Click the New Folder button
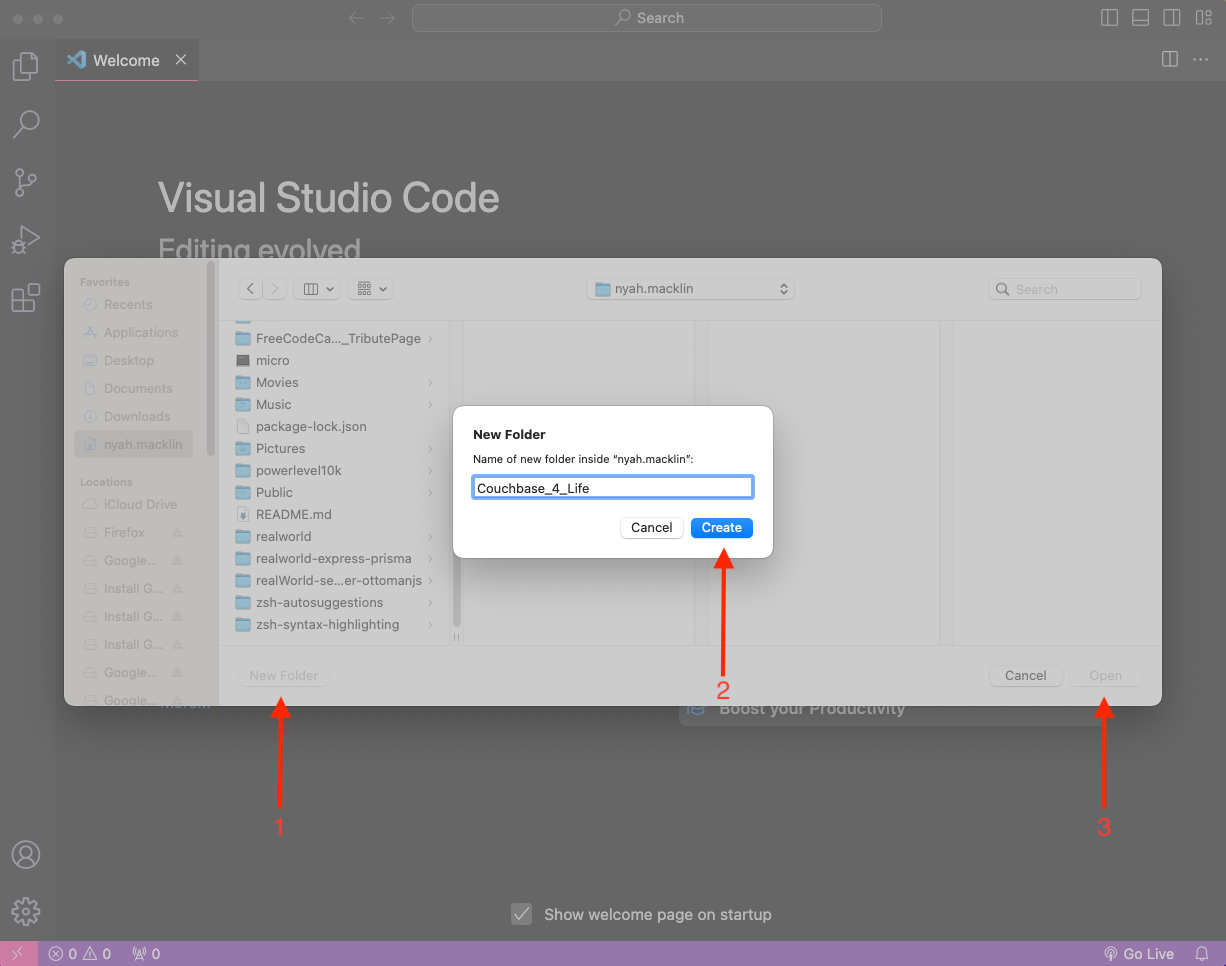The image size is (1226, 966). click(283, 675)
